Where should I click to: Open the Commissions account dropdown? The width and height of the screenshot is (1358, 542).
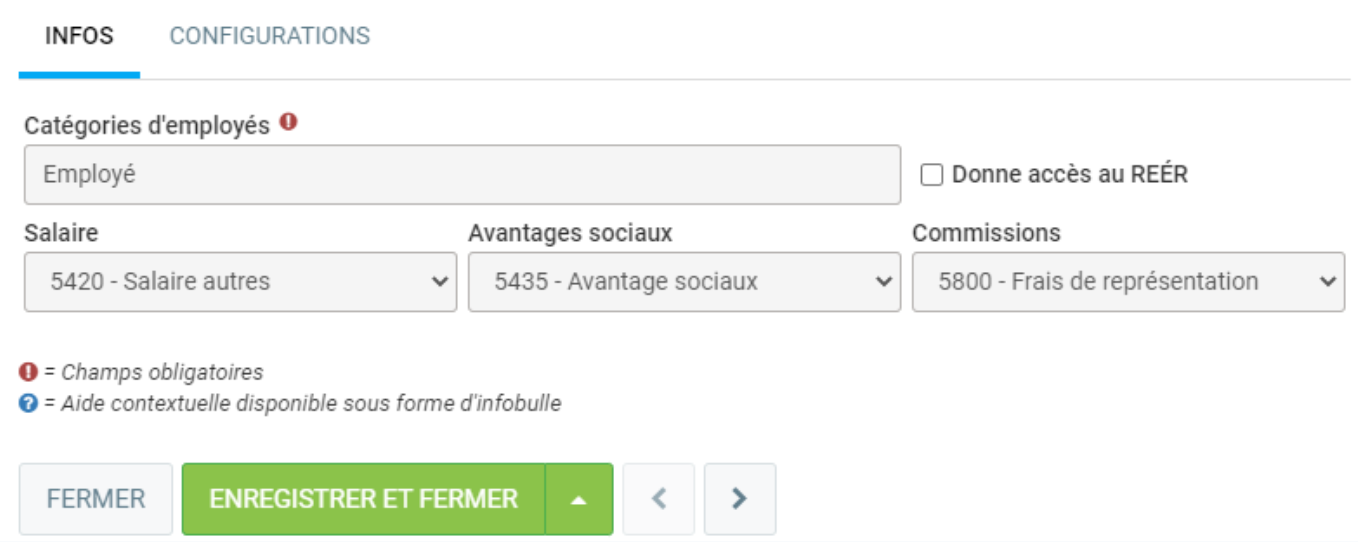1128,282
